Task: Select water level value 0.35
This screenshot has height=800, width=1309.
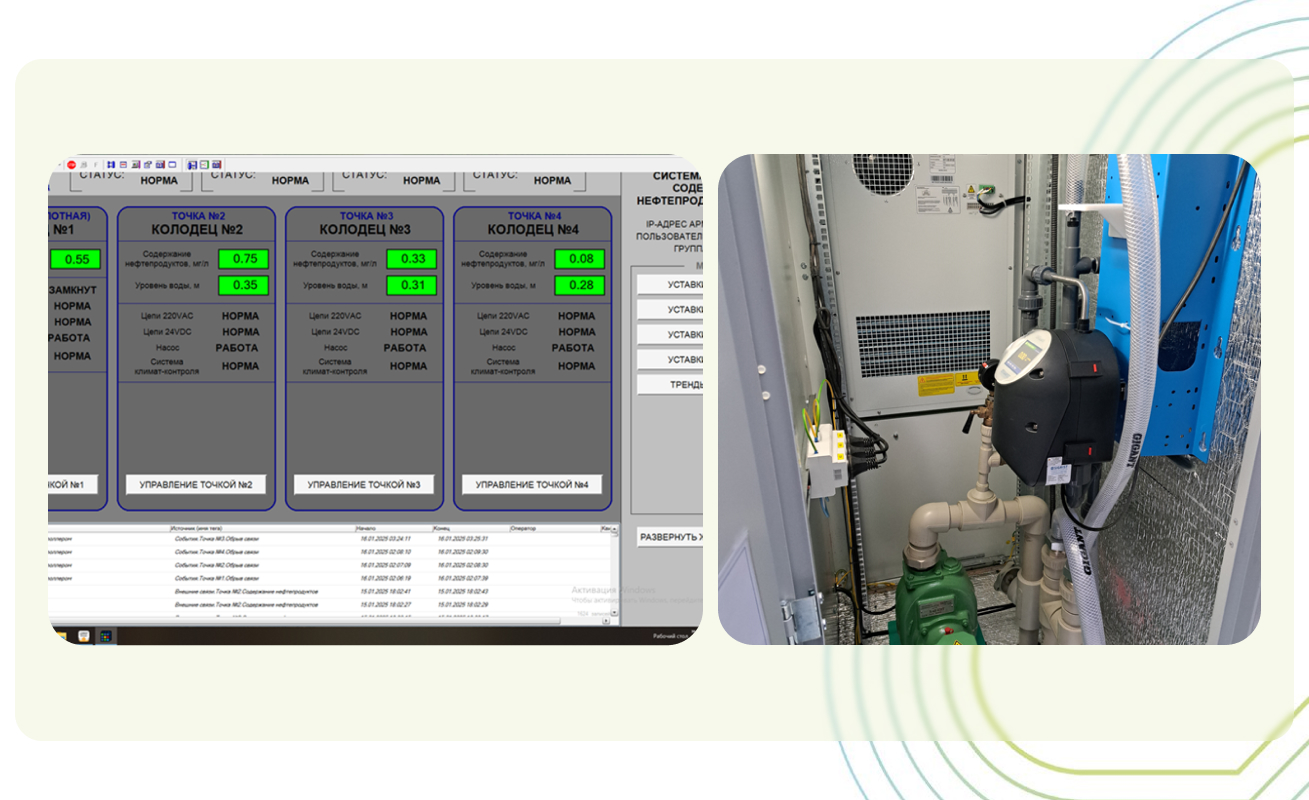Action: point(244,285)
